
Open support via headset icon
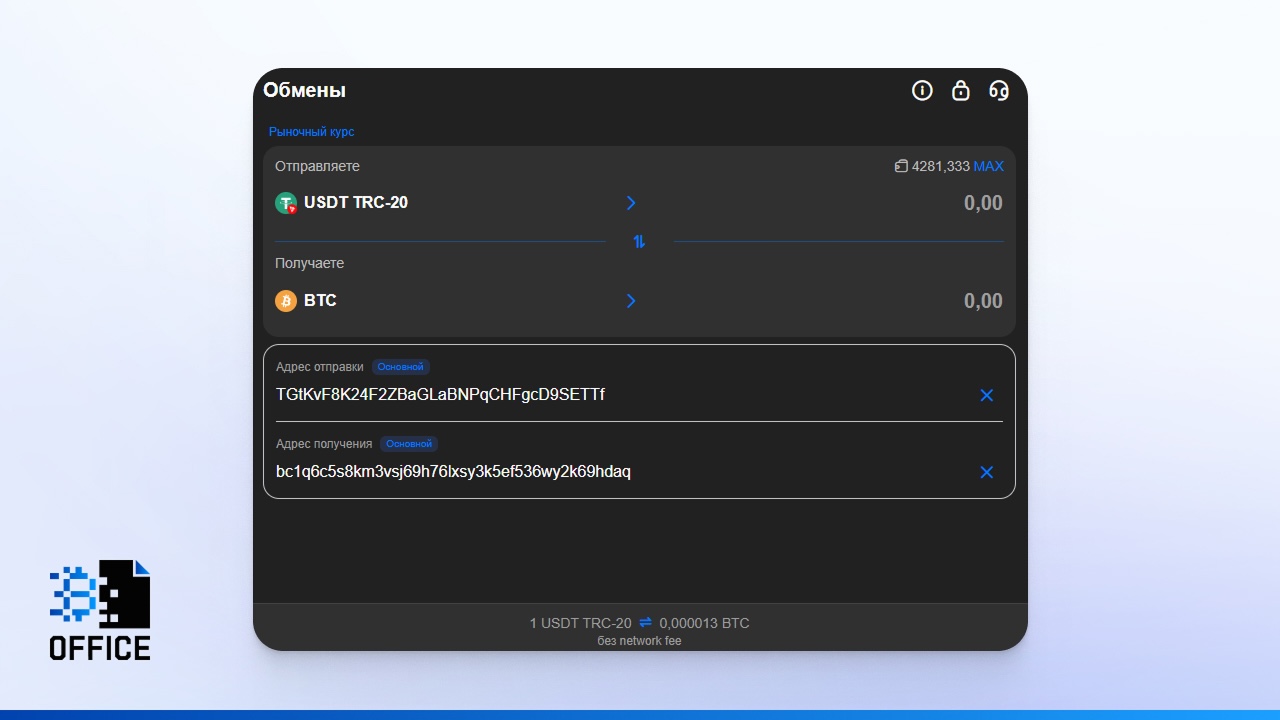[x=998, y=91]
